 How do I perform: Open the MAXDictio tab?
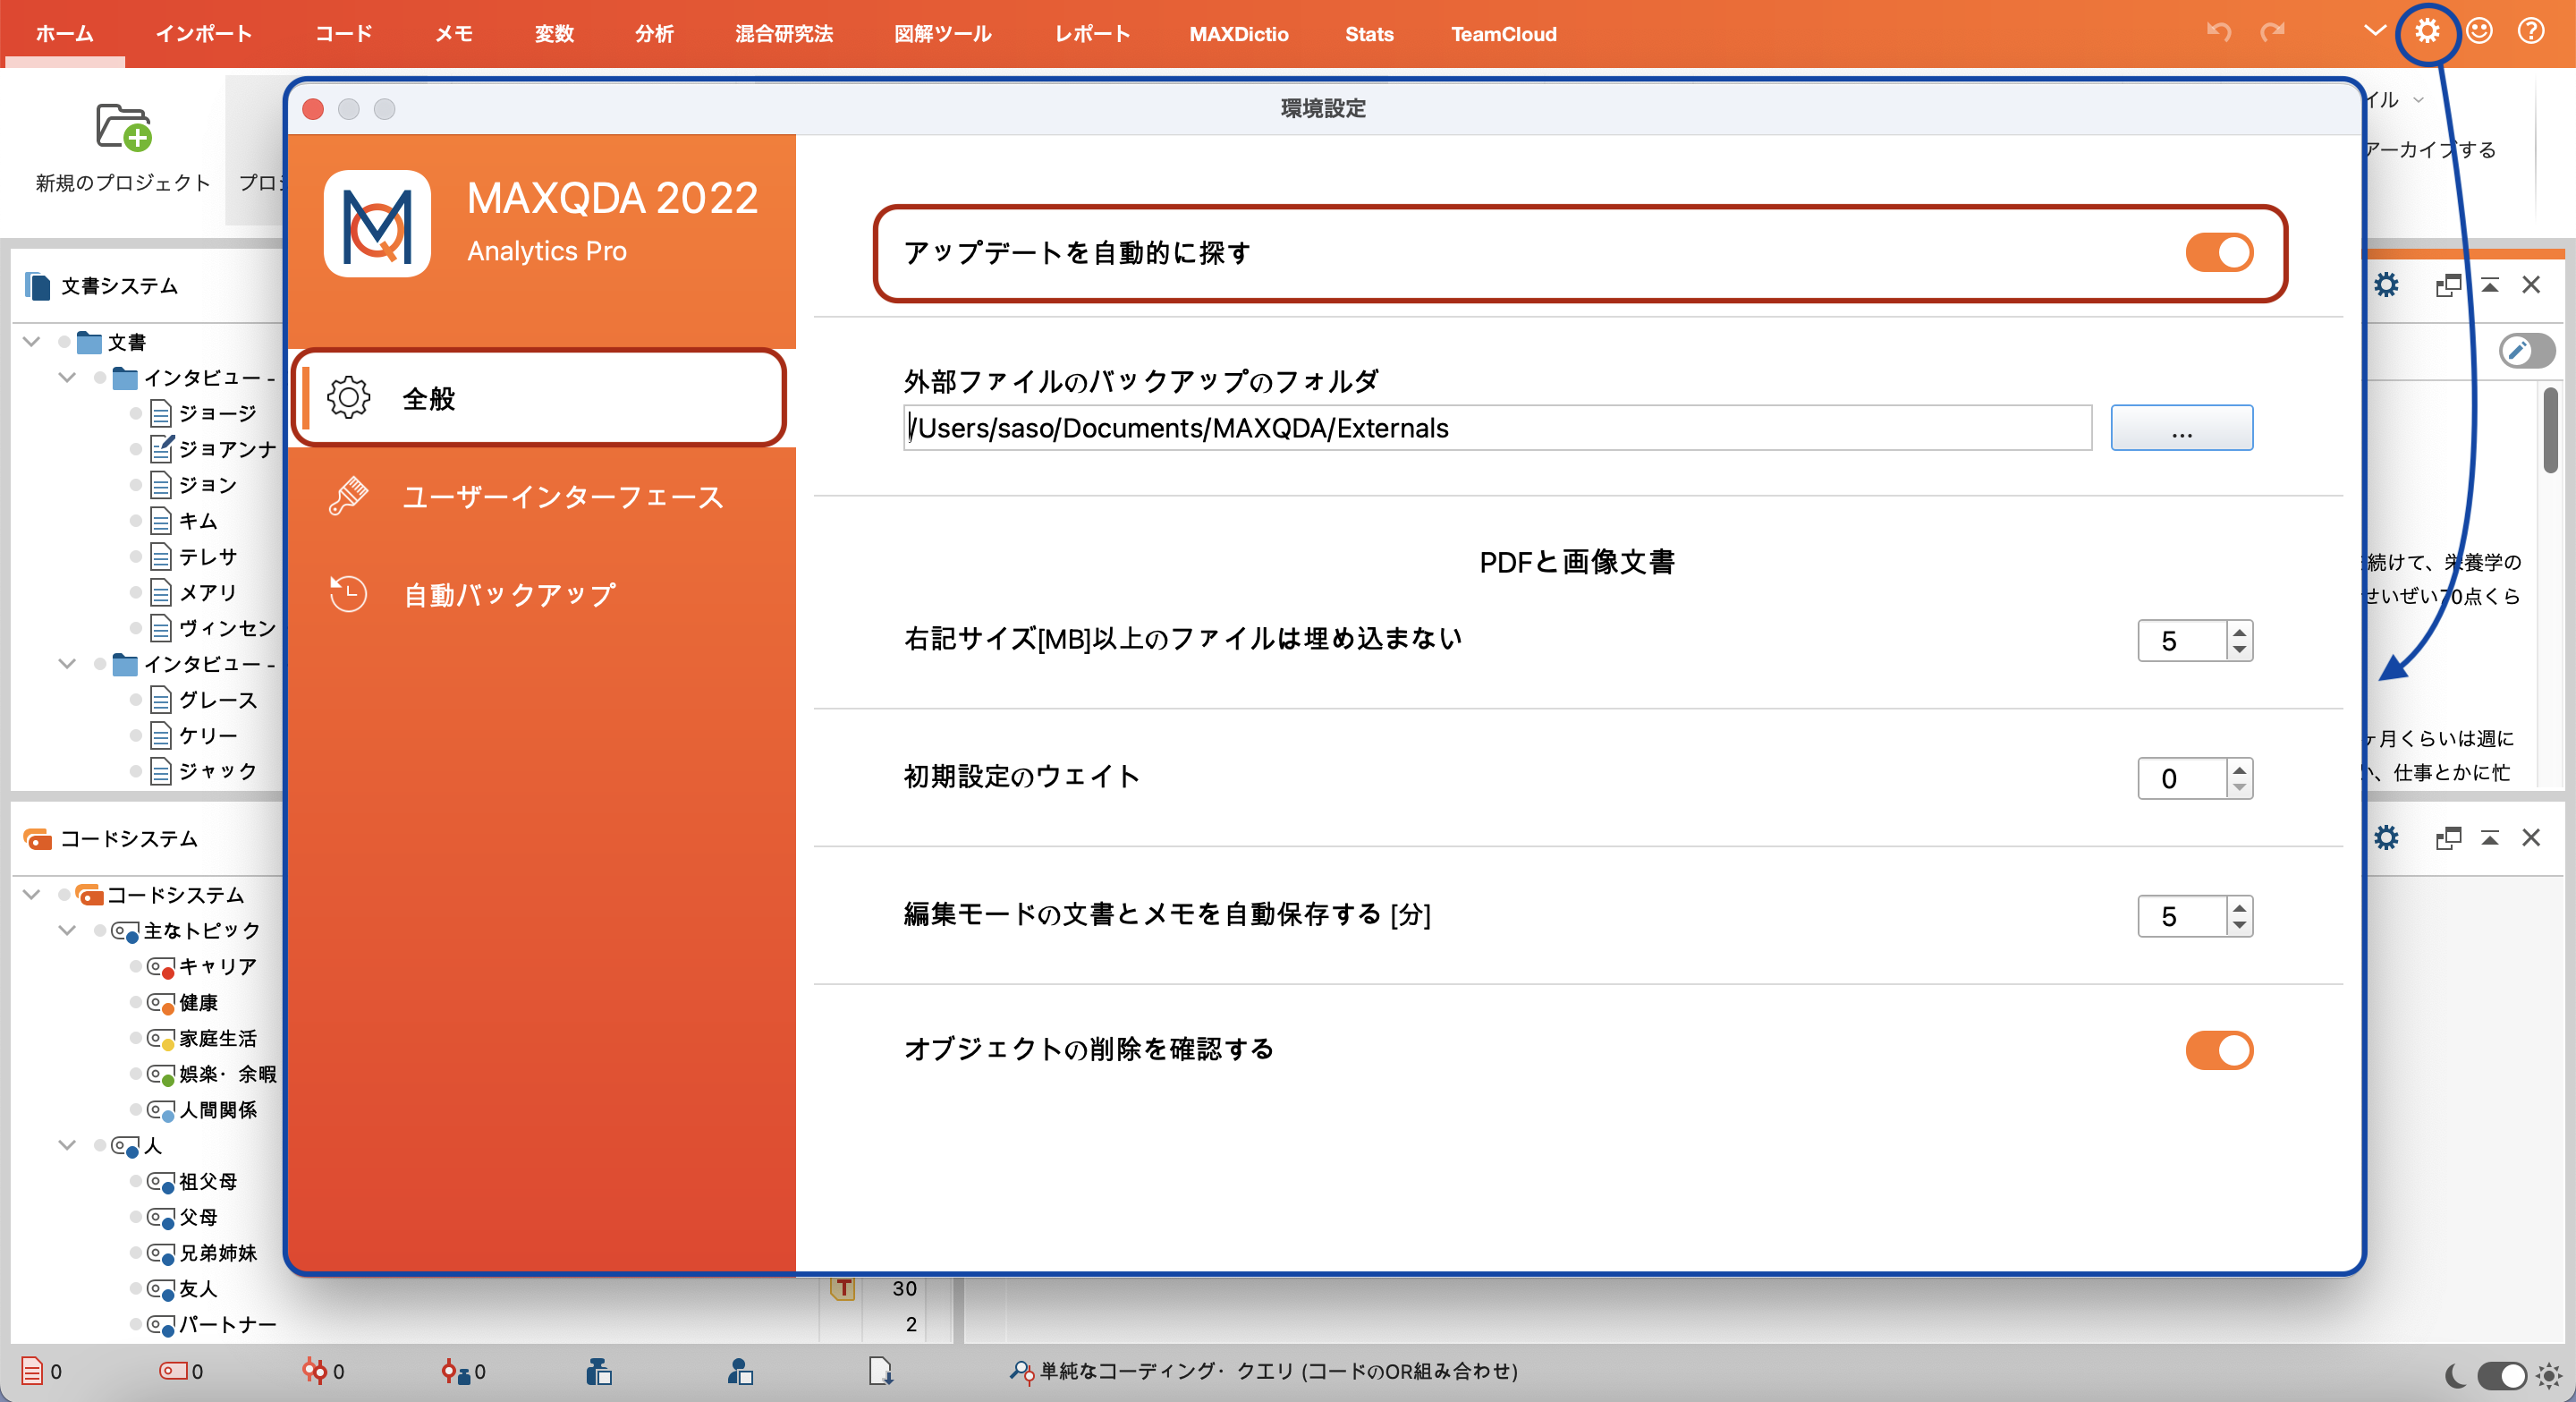1239,34
